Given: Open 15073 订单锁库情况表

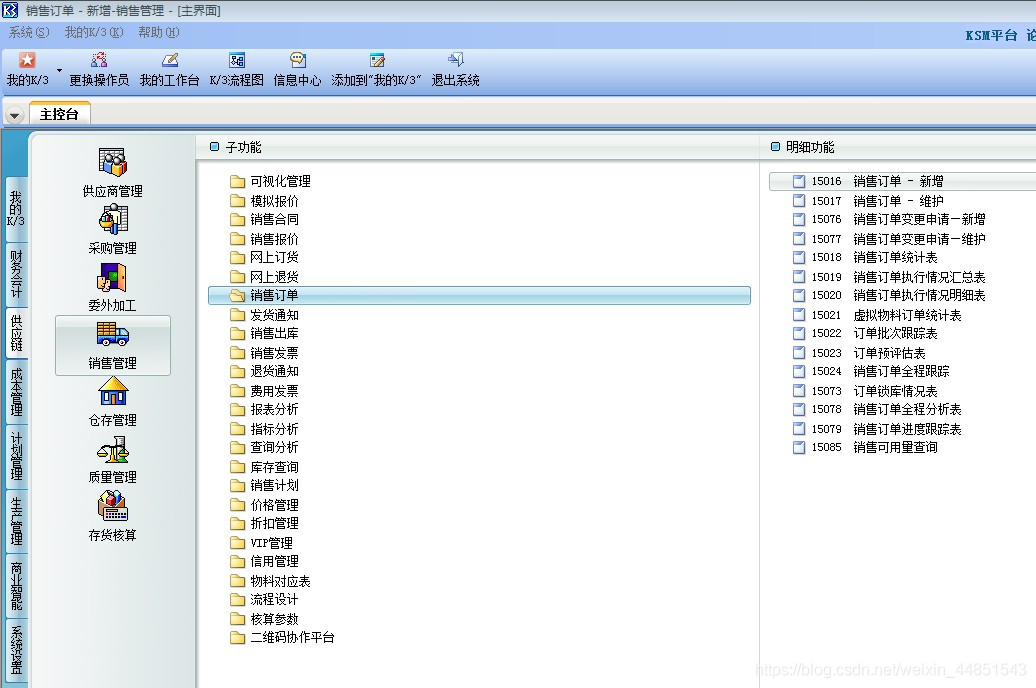Looking at the screenshot, I should (866, 391).
